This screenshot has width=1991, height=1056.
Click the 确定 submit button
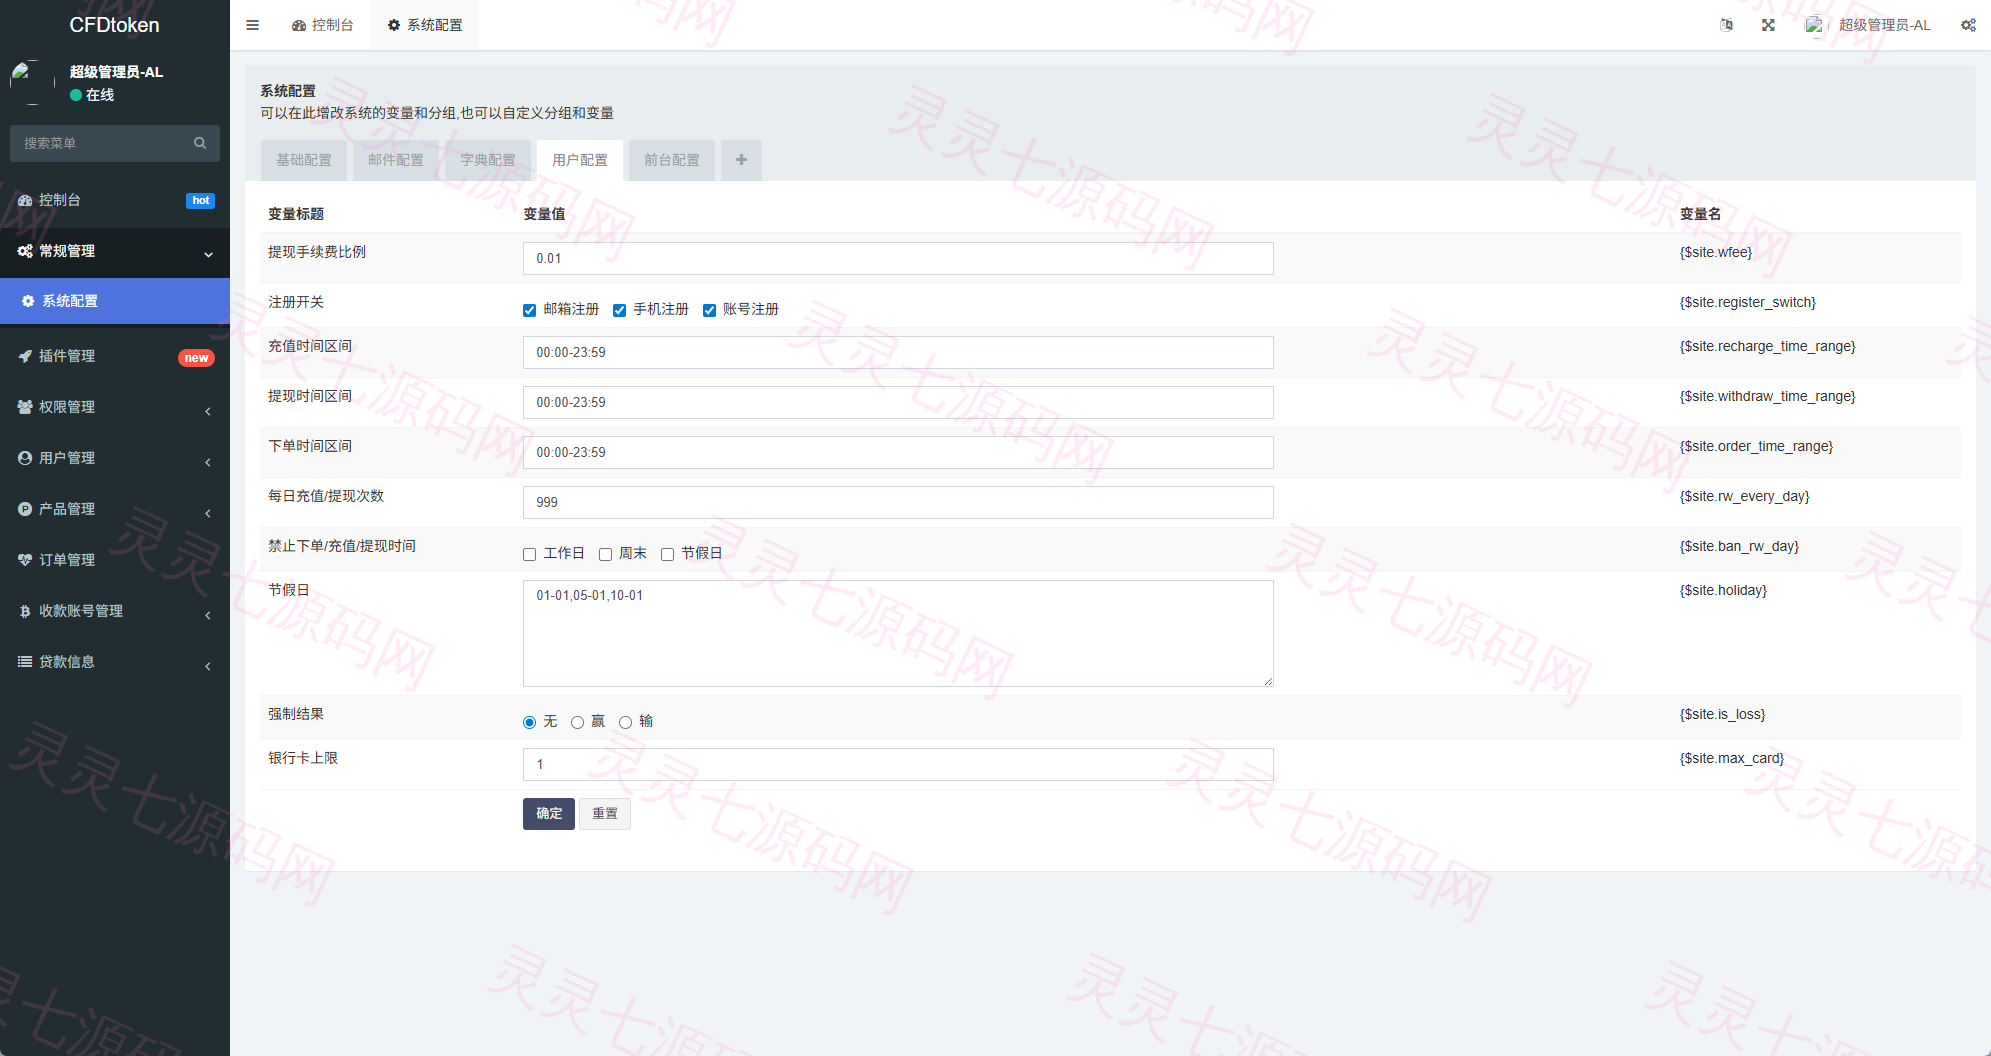click(549, 814)
